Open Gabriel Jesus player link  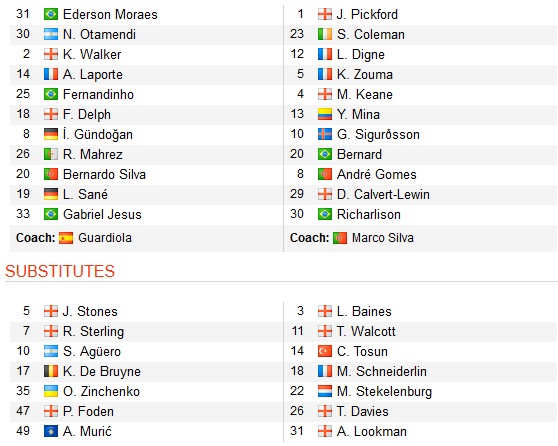tap(102, 214)
